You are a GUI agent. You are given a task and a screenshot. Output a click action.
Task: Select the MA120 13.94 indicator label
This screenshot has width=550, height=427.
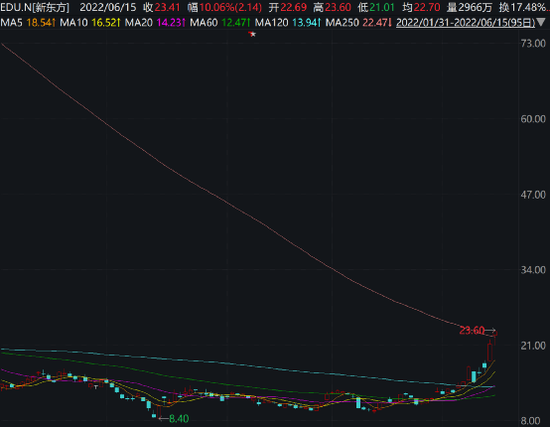[x=288, y=23]
